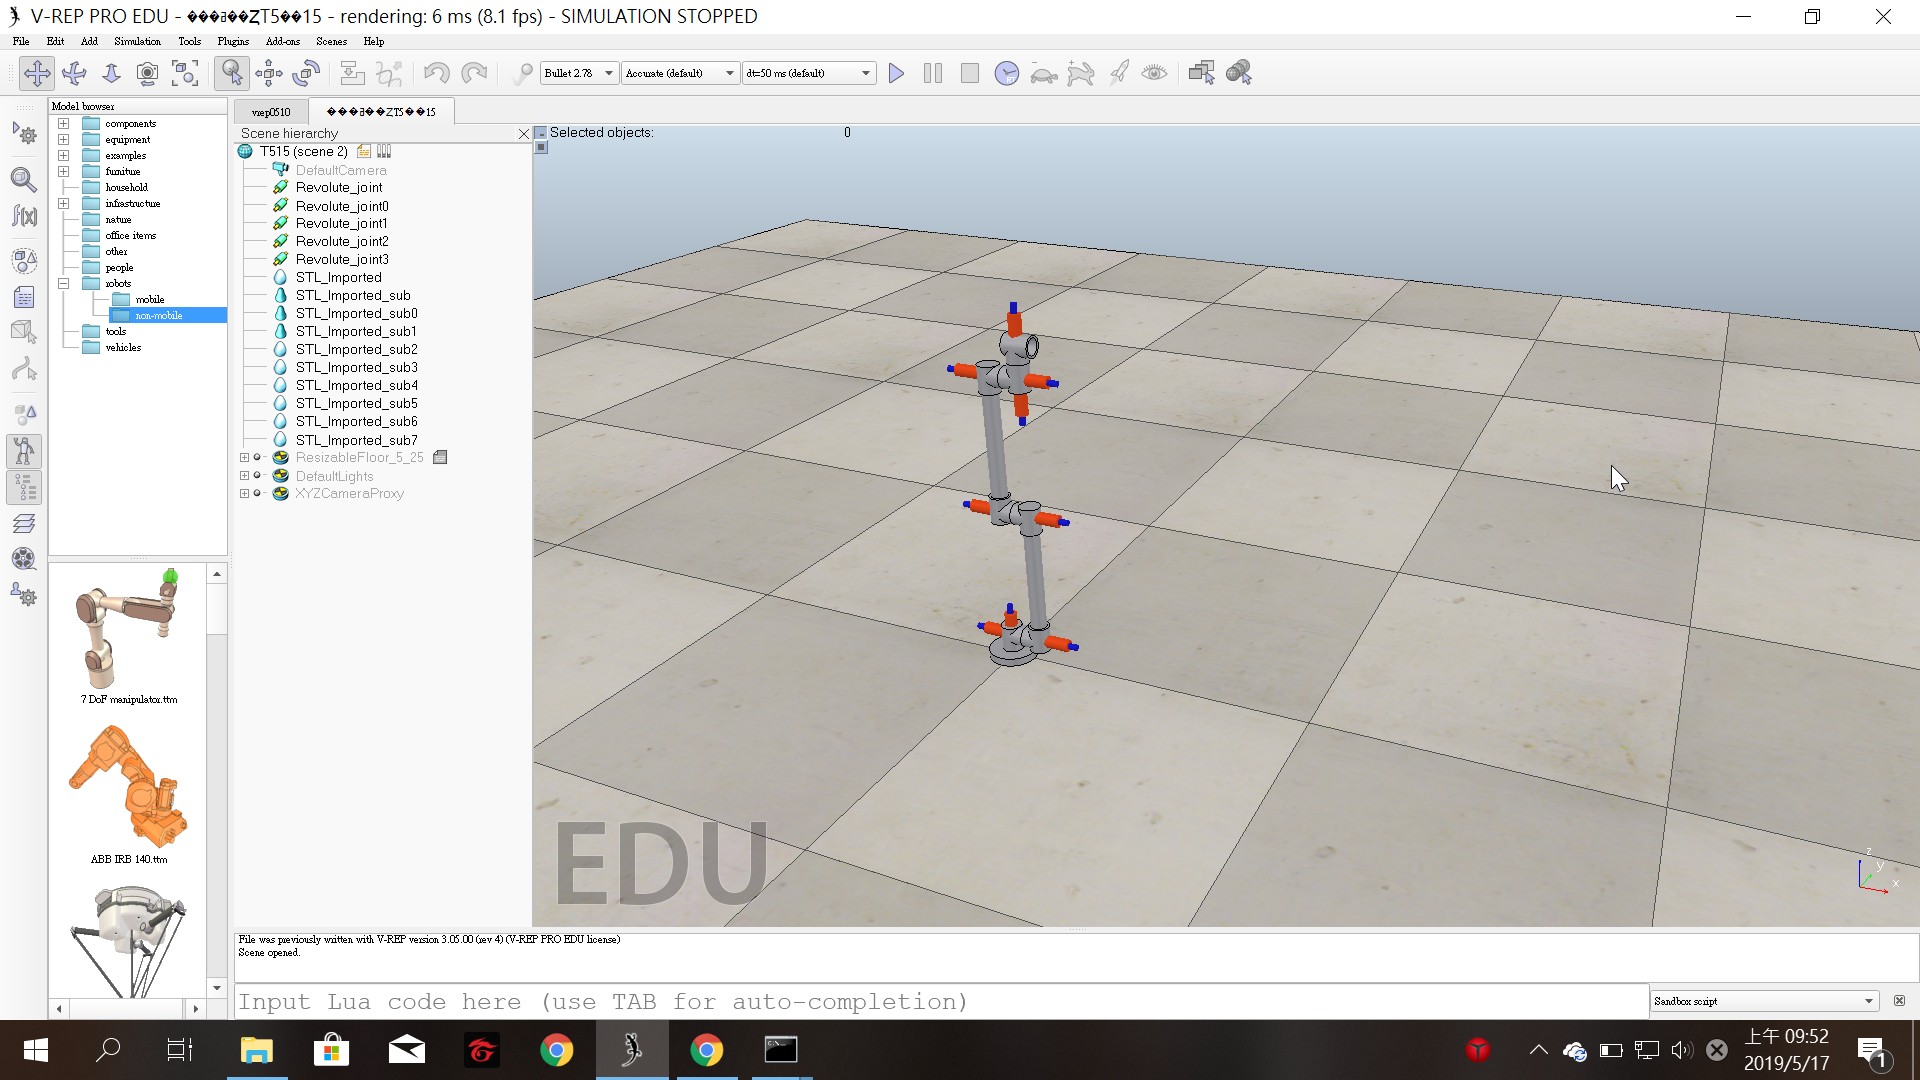Open Chrome from the Windows taskbar
The width and height of the screenshot is (1920, 1080).
pyautogui.click(x=557, y=1050)
